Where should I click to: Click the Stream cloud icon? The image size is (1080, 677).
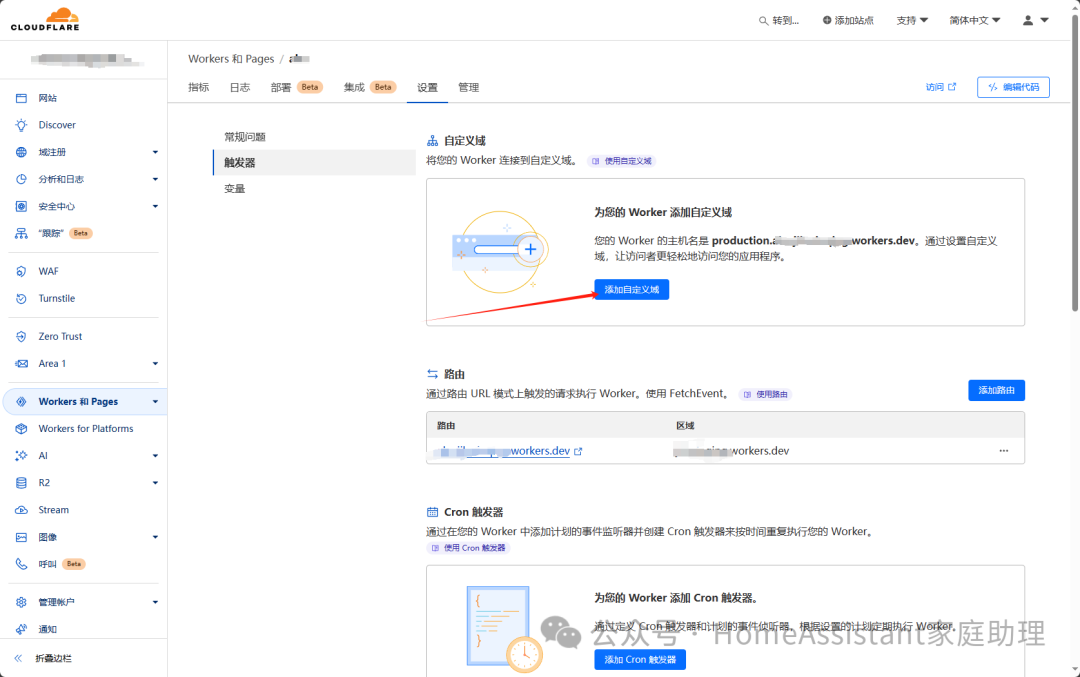[x=21, y=510]
